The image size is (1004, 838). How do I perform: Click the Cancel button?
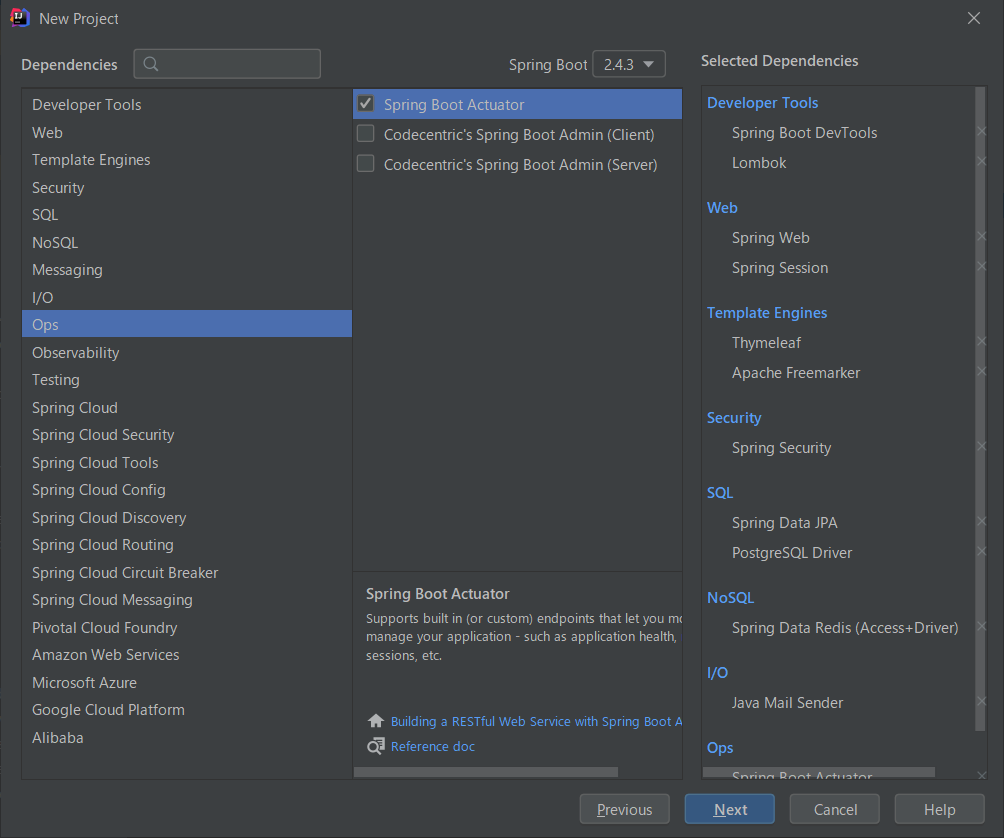pos(834,809)
